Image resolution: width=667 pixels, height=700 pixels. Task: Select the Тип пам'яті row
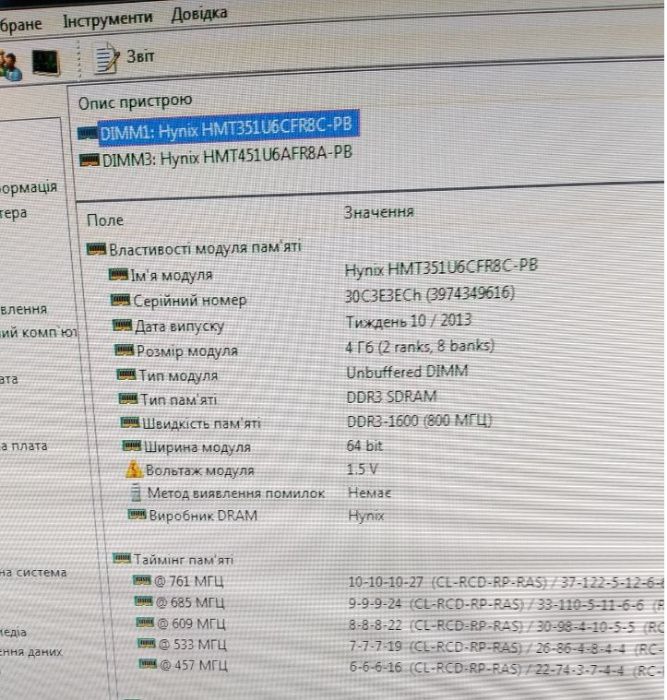point(179,399)
